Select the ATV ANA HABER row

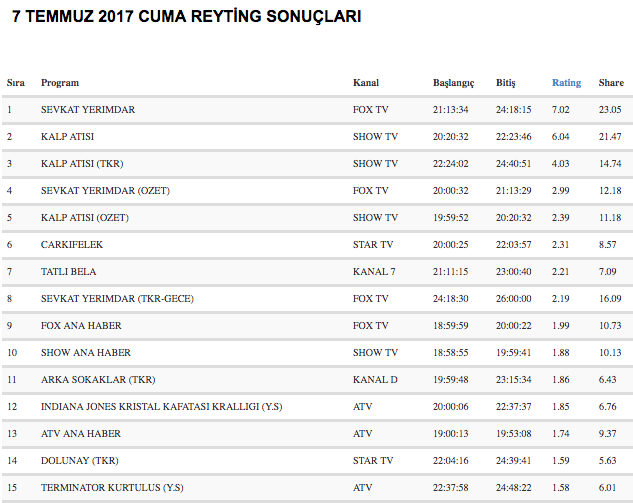pos(81,434)
